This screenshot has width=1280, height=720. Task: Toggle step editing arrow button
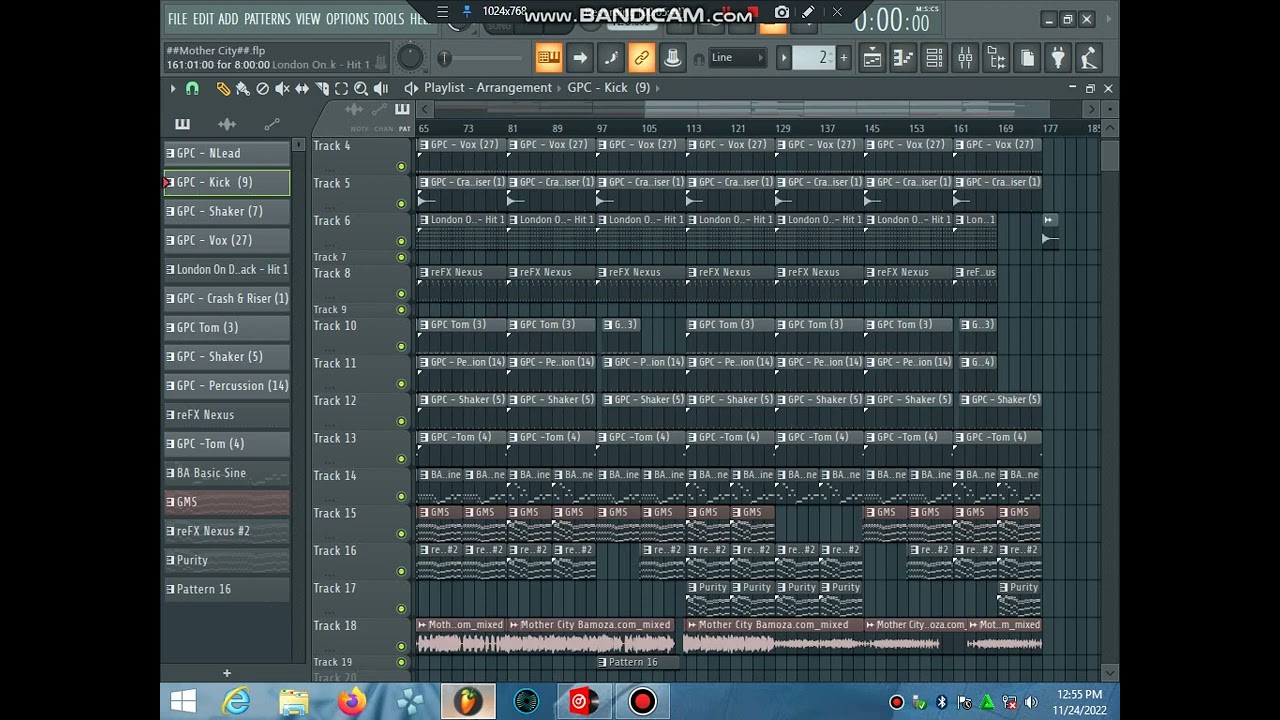(x=580, y=58)
